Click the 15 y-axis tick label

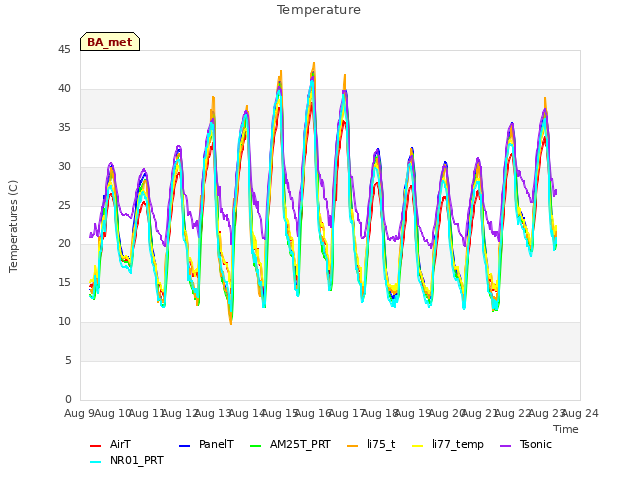tap(64, 283)
